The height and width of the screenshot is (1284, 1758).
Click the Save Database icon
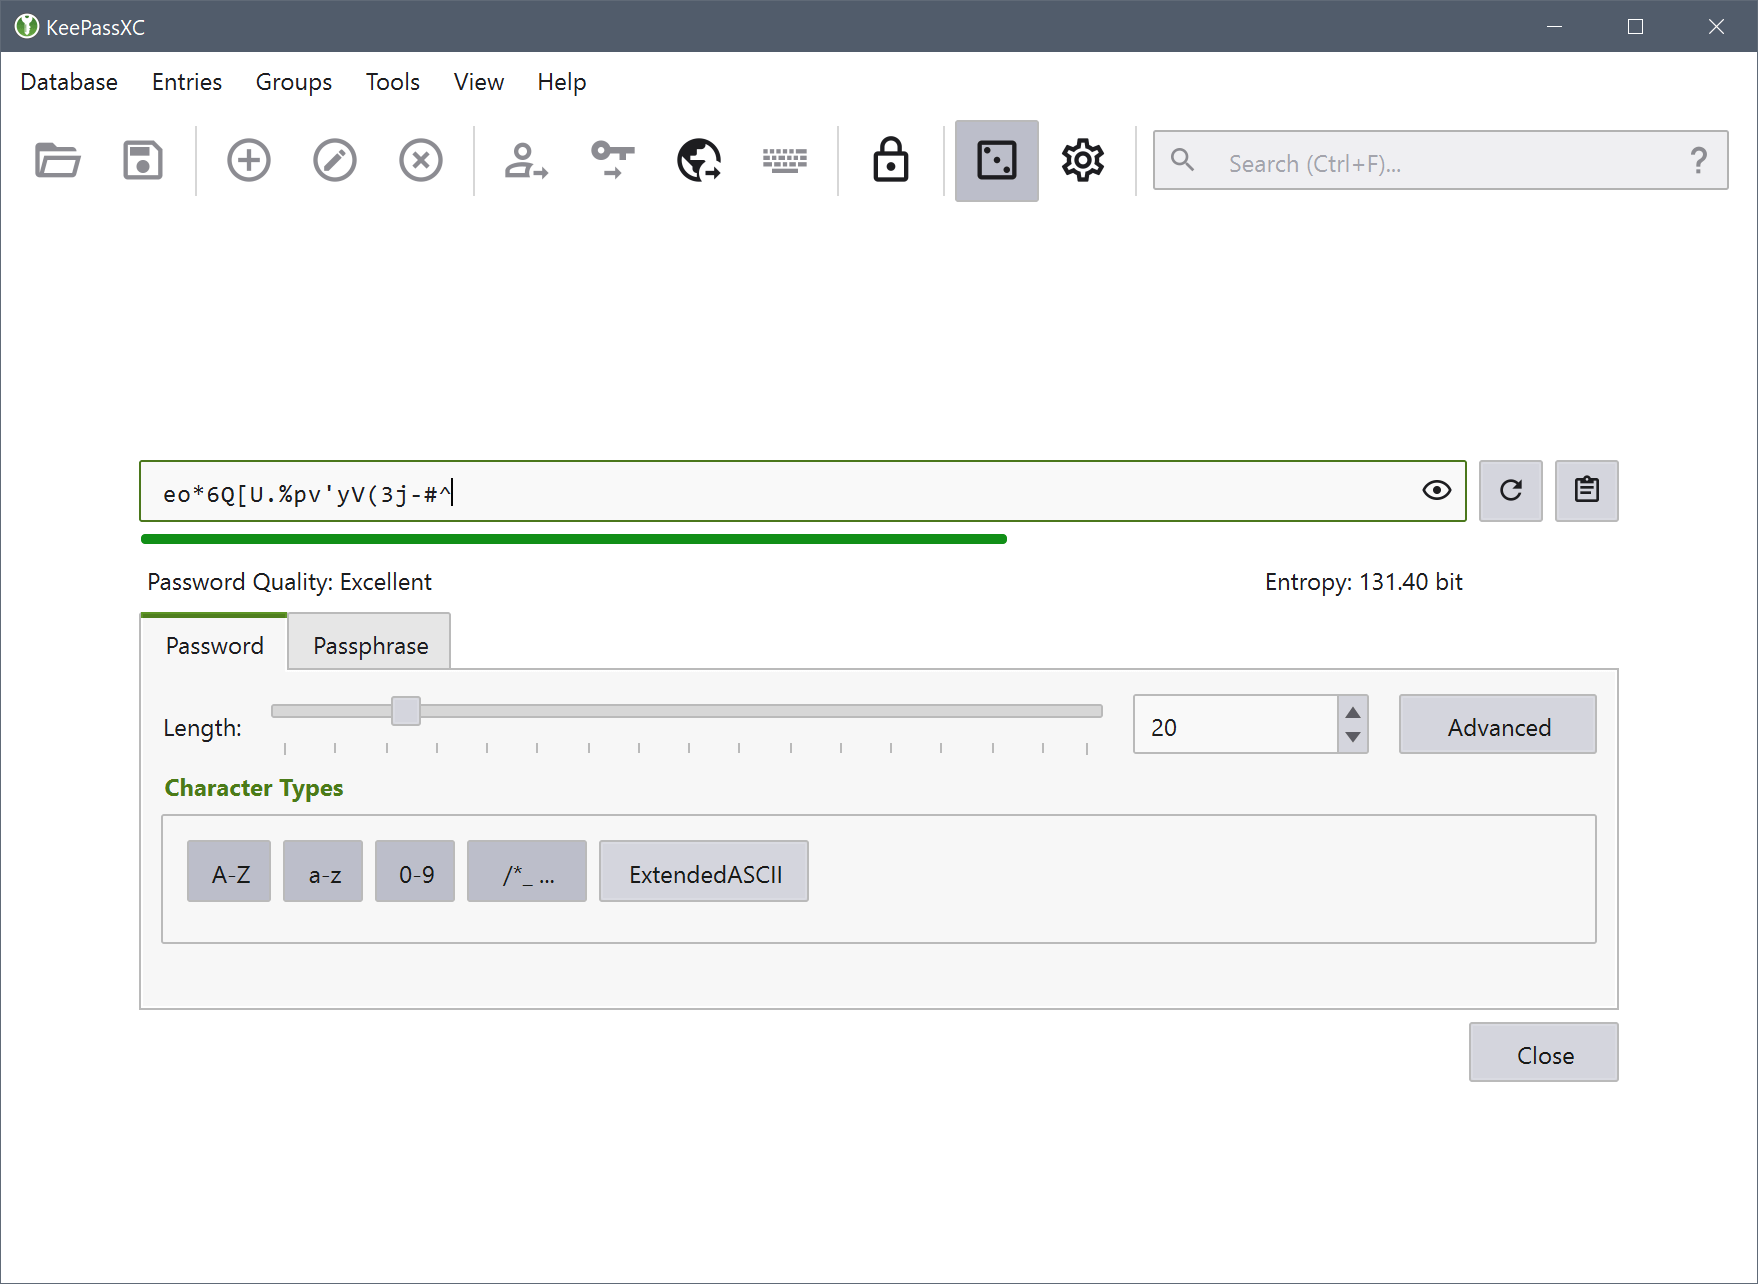pos(143,160)
